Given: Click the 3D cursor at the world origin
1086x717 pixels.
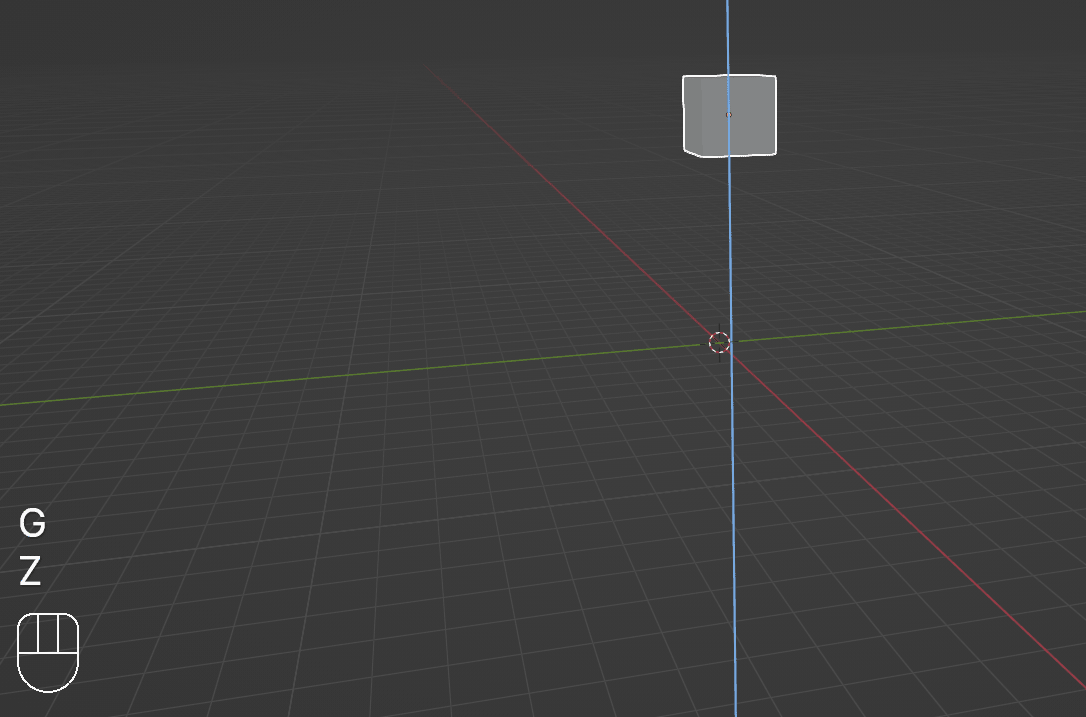Looking at the screenshot, I should (719, 343).
